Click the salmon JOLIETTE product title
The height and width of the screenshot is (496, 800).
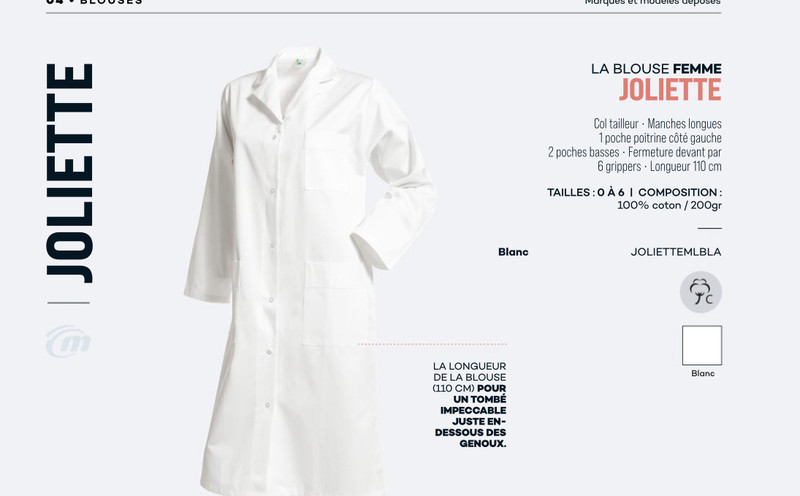670,90
